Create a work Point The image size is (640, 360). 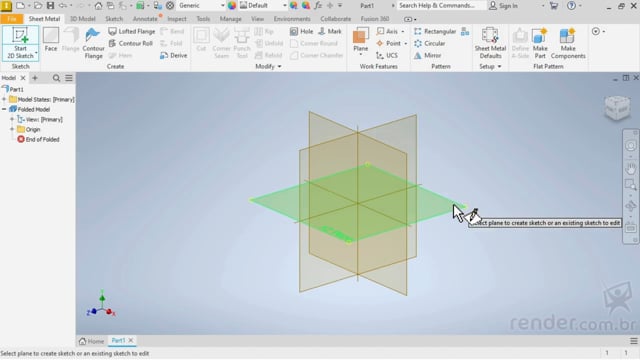click(x=389, y=43)
